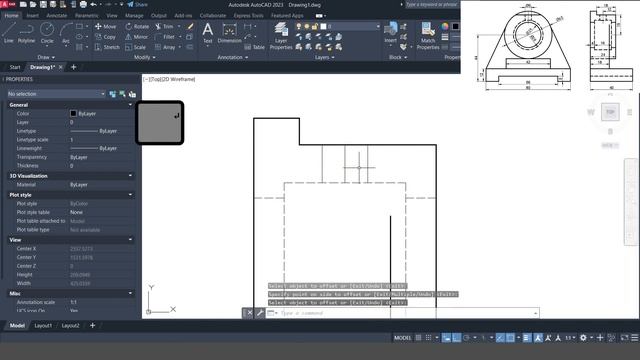640x360 pixels.
Task: Activate the Trim command
Action: tap(164, 27)
